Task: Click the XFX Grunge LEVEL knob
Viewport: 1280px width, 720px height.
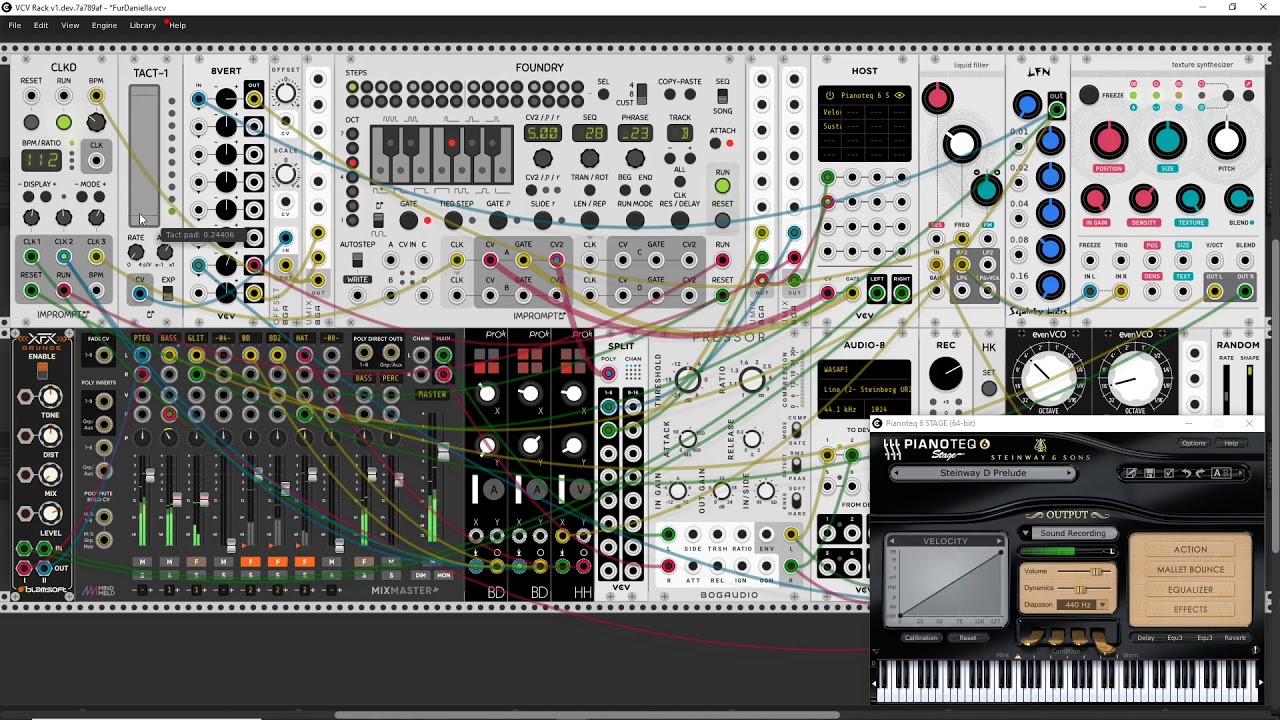Action: [50, 513]
